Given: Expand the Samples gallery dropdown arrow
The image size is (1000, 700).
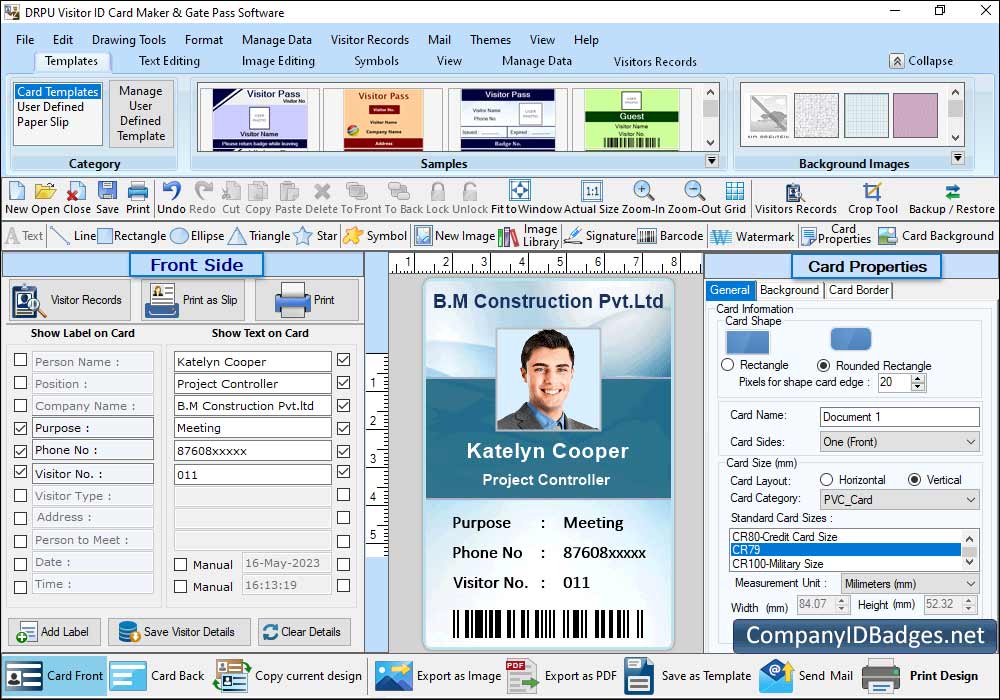Looking at the screenshot, I should pyautogui.click(x=712, y=161).
